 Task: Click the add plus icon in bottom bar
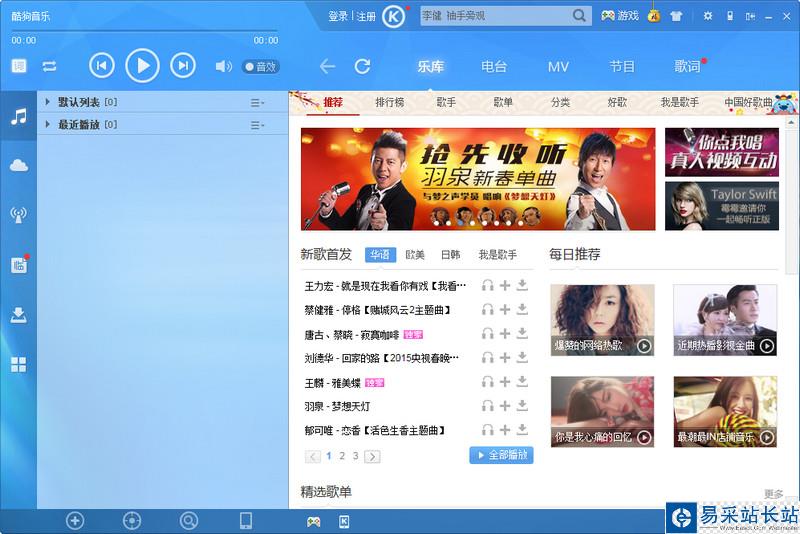75,521
